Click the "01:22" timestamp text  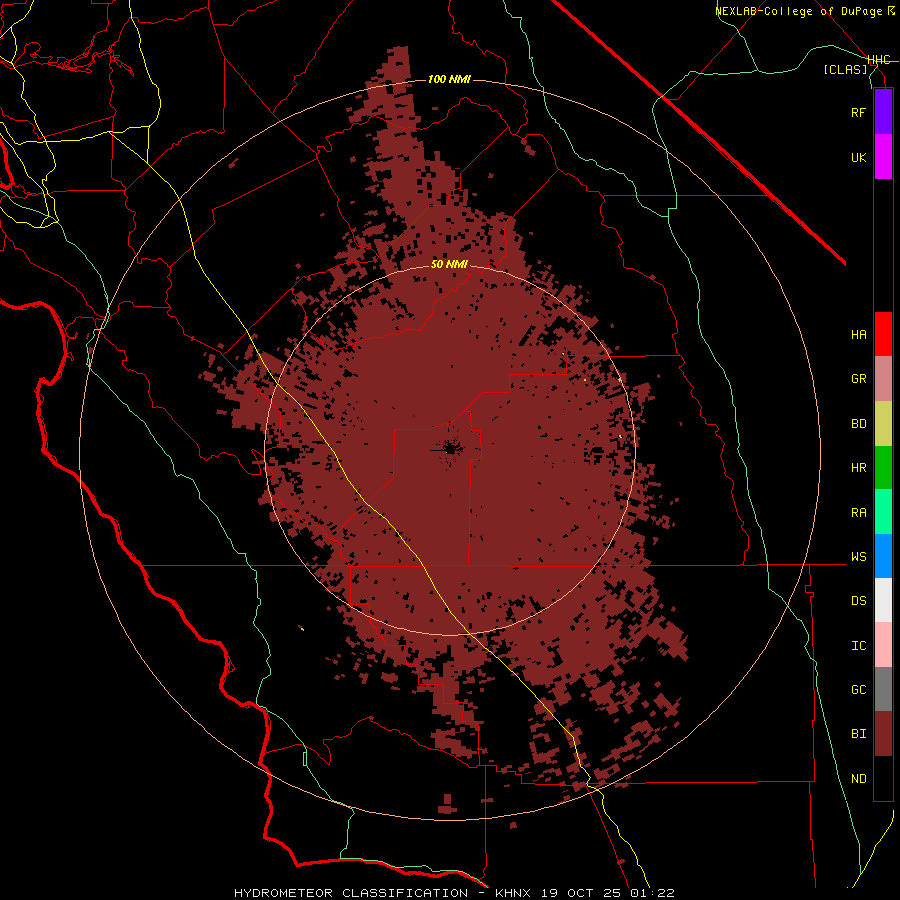[x=655, y=893]
